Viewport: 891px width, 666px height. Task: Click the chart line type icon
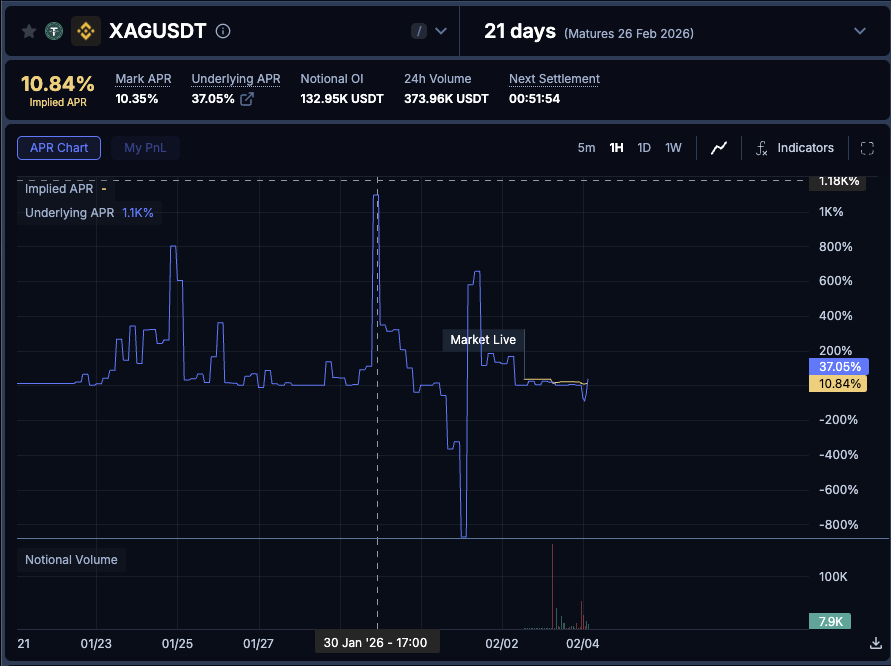coord(719,148)
